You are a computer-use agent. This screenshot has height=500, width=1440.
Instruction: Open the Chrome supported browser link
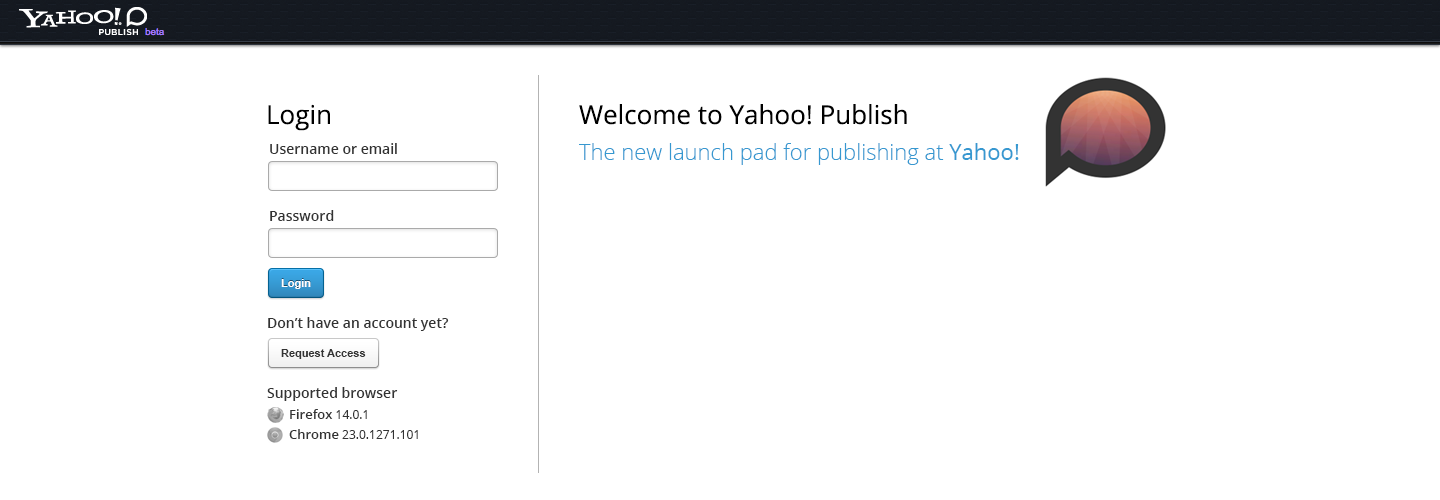click(313, 435)
